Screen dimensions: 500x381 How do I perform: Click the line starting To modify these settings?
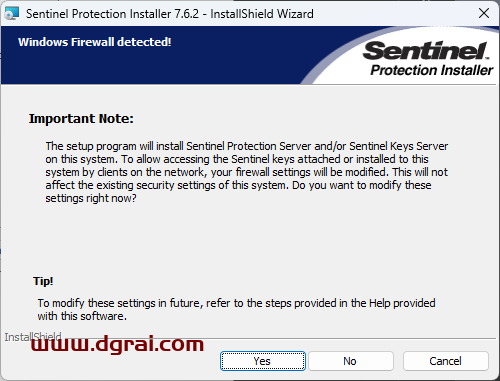coord(236,303)
